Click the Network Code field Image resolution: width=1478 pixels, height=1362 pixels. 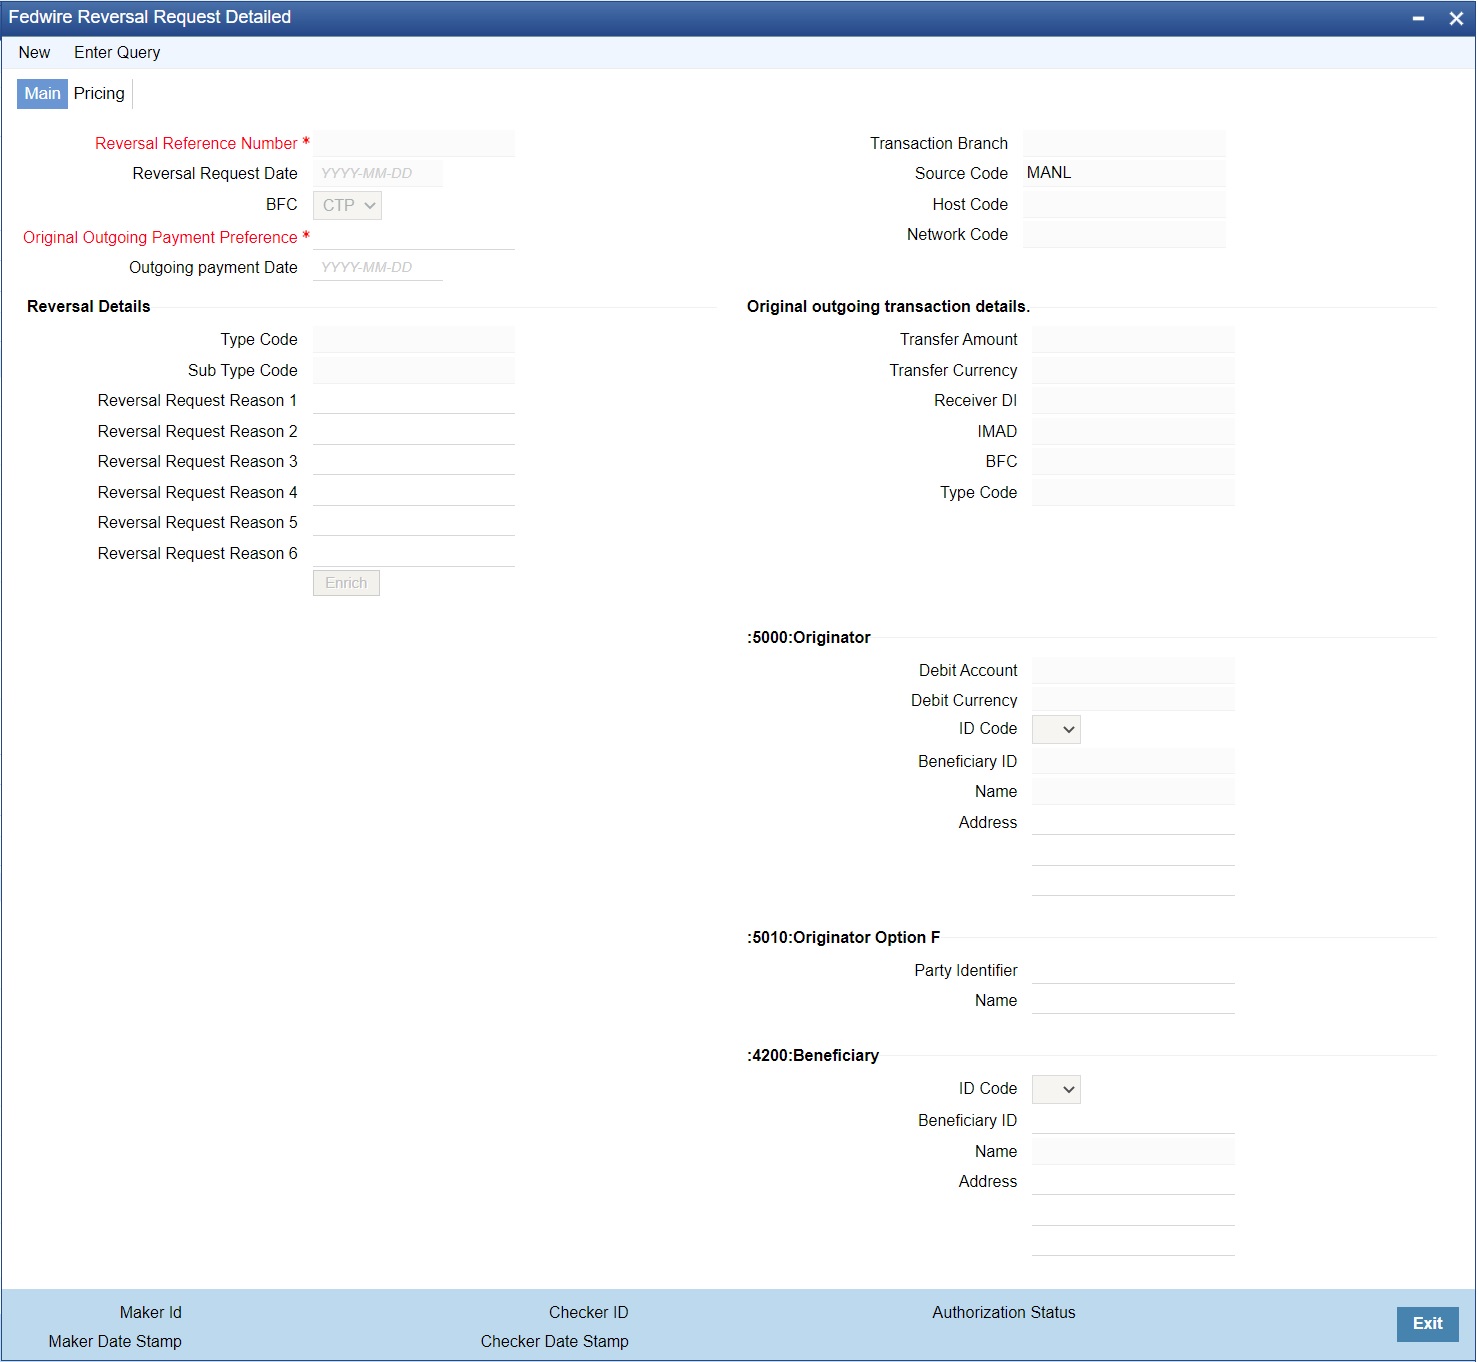[x=1124, y=234]
